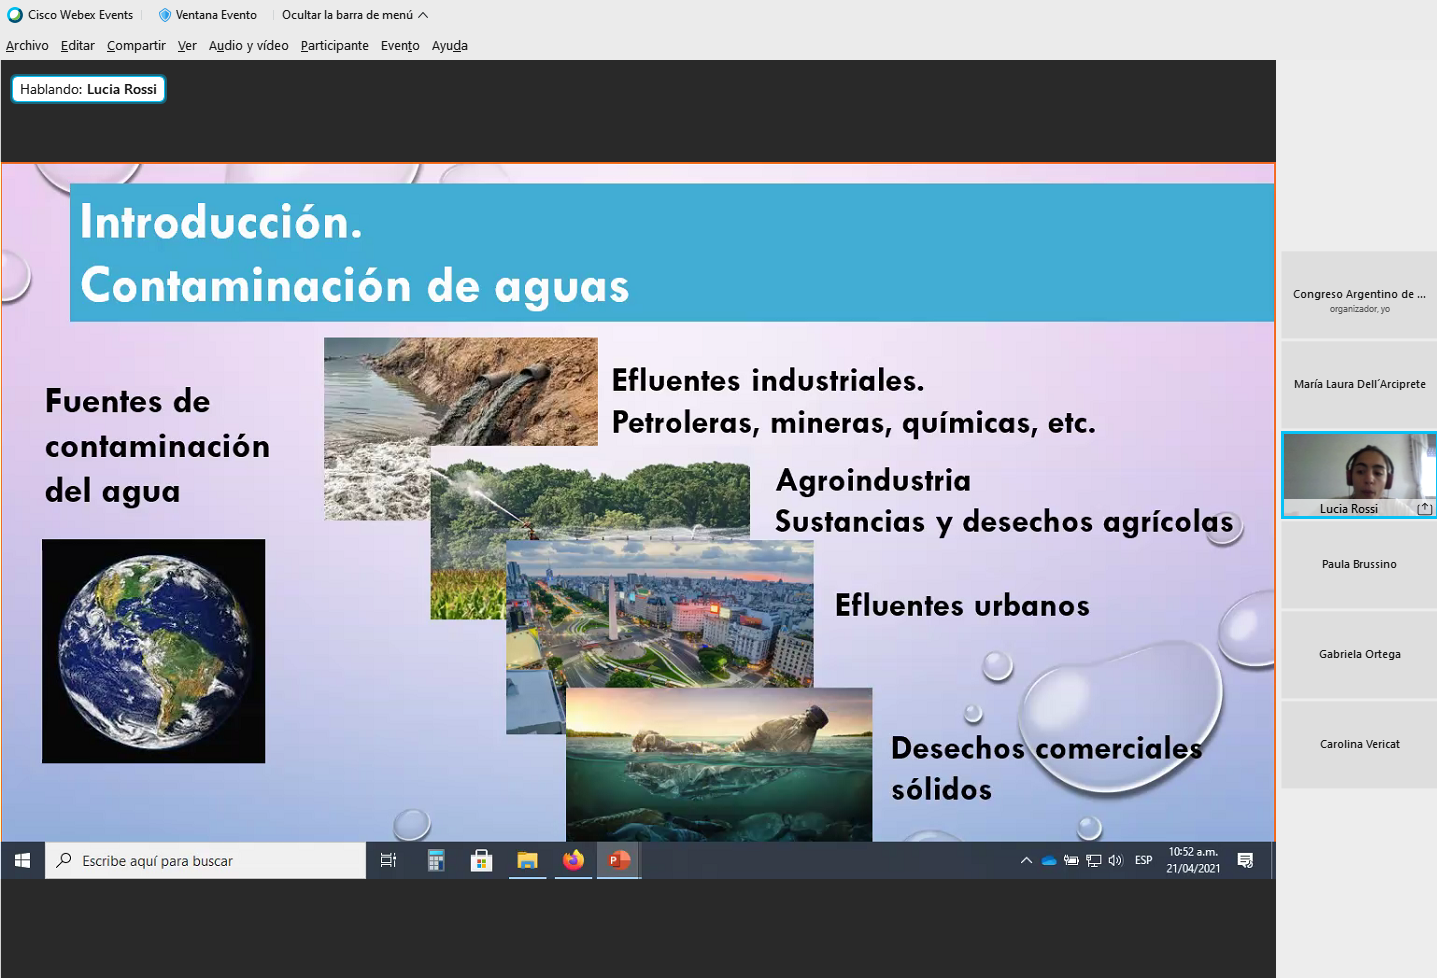This screenshot has height=978, width=1437.
Task: Click the volume speaker tray icon
Action: [x=1116, y=860]
